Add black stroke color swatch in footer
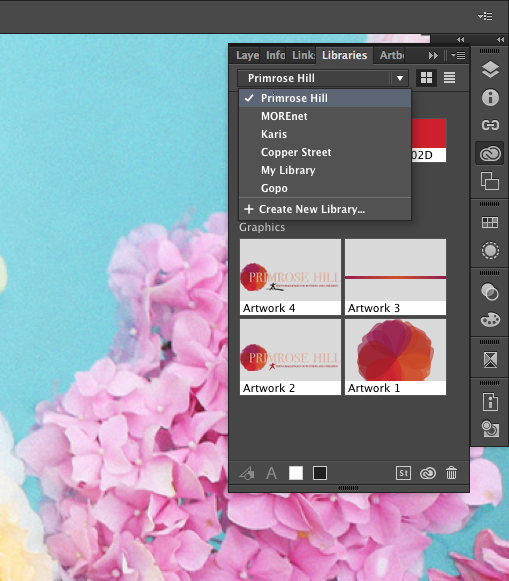This screenshot has width=509, height=581. click(320, 473)
